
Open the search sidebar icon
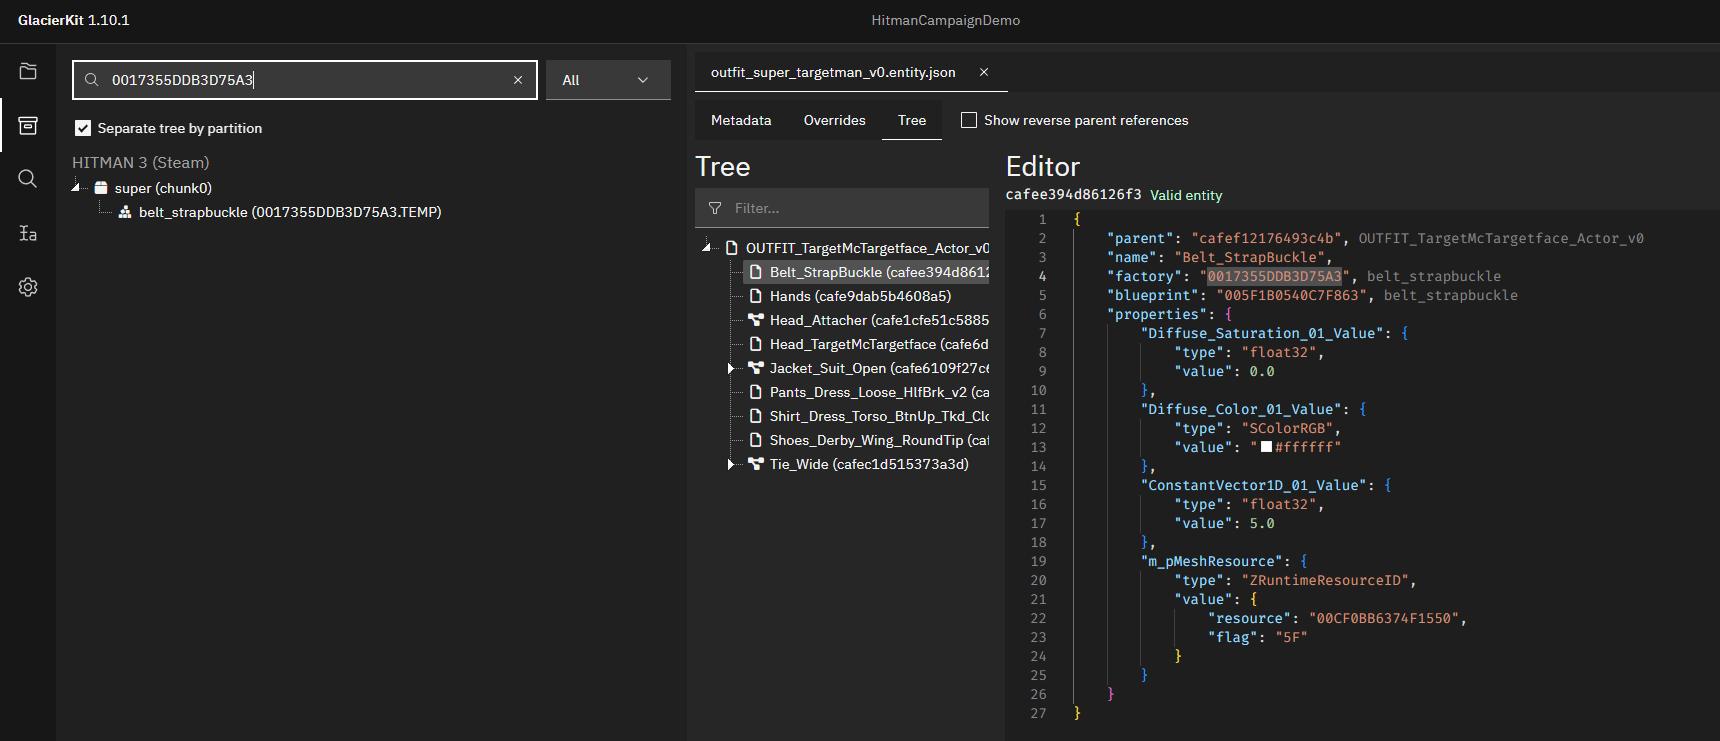tap(28, 179)
